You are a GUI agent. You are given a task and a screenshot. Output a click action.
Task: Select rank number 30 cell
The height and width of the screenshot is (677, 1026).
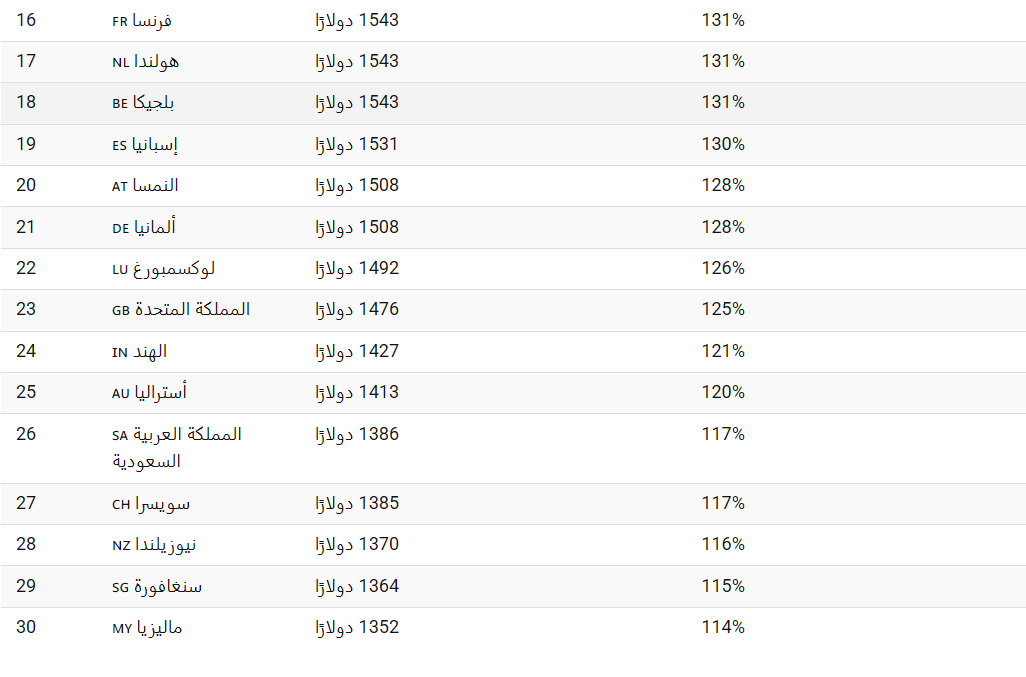tap(26, 627)
